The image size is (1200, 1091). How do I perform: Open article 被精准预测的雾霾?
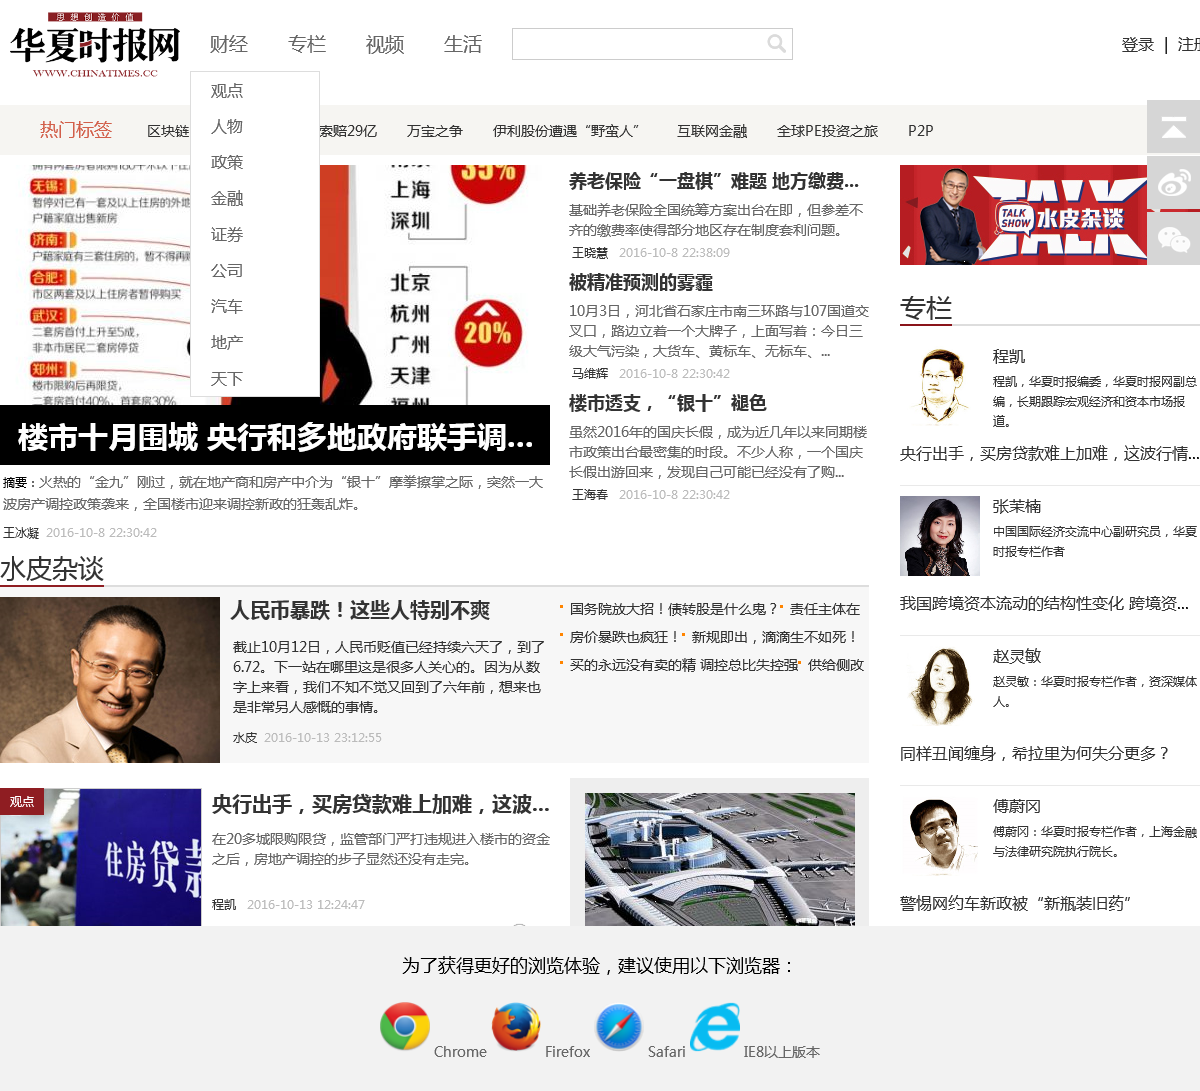pos(641,283)
